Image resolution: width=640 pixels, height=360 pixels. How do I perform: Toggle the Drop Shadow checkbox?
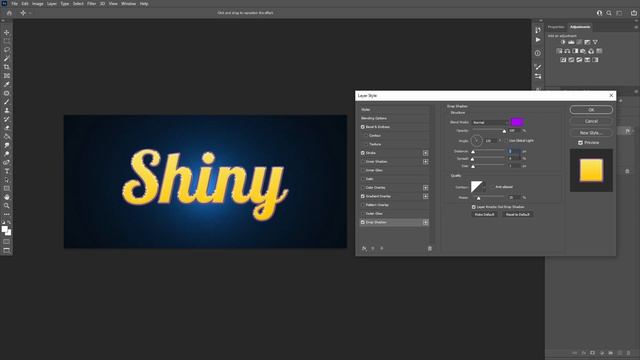(x=362, y=222)
